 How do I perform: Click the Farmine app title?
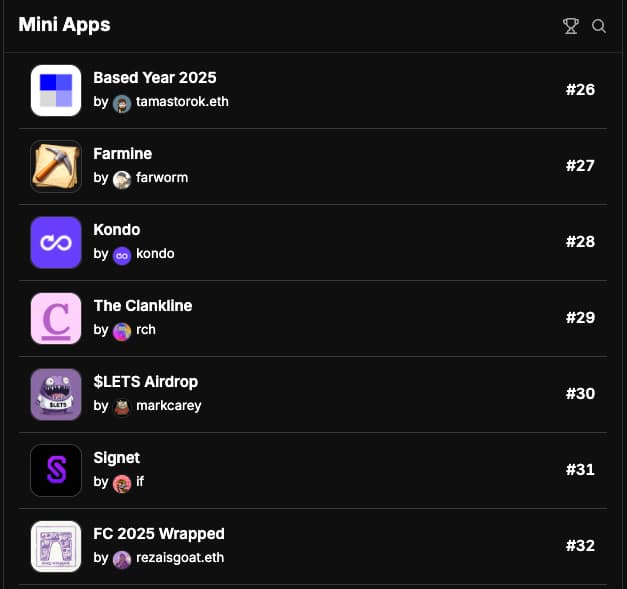pos(122,154)
